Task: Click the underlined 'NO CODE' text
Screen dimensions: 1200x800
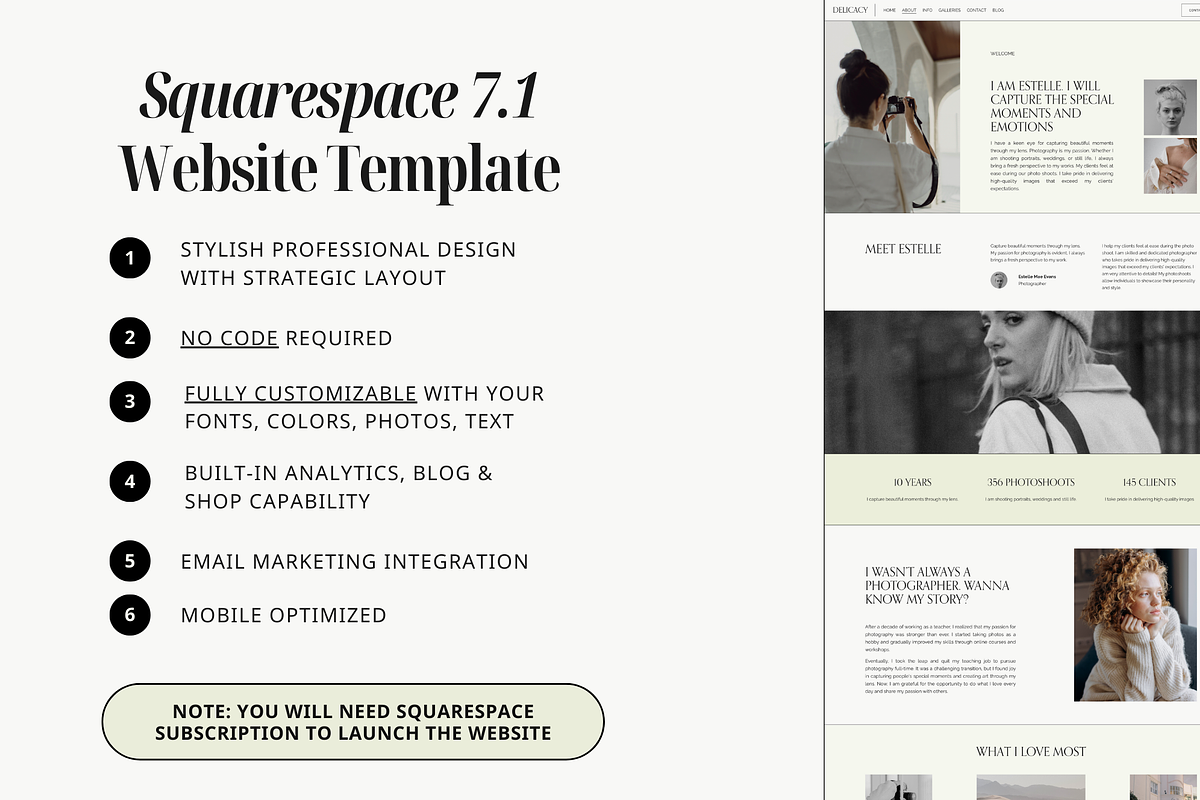Action: click(229, 338)
